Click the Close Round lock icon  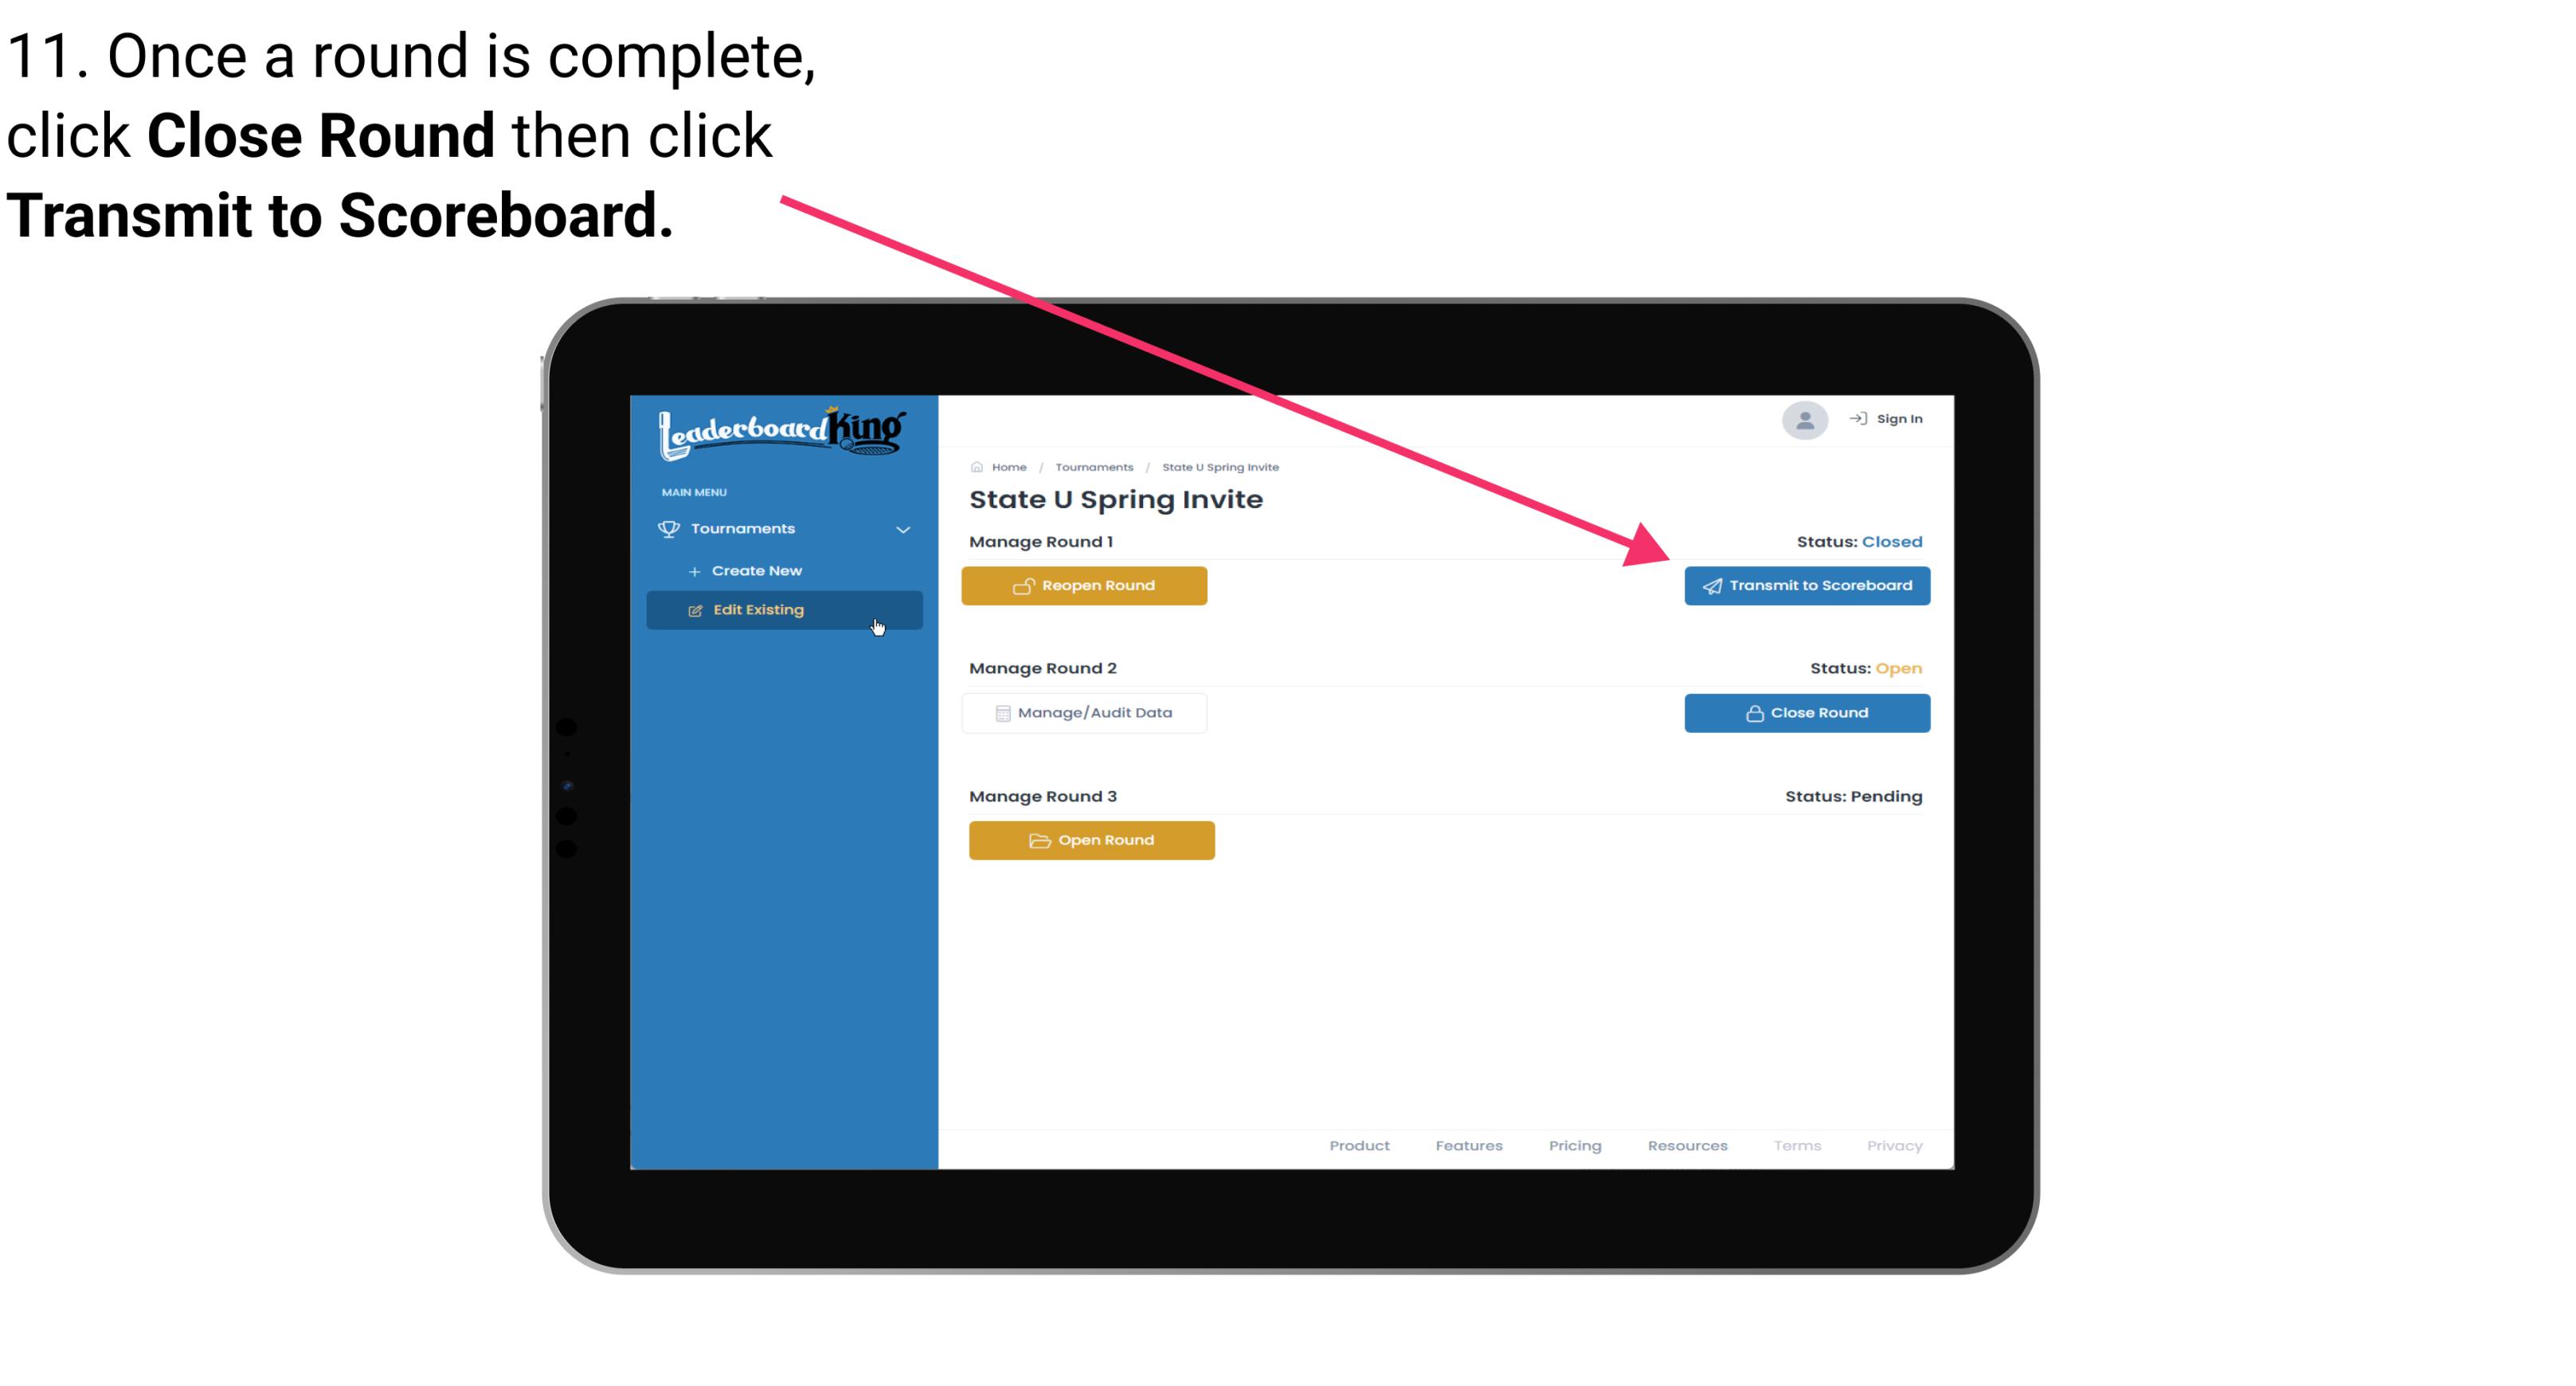(1756, 714)
